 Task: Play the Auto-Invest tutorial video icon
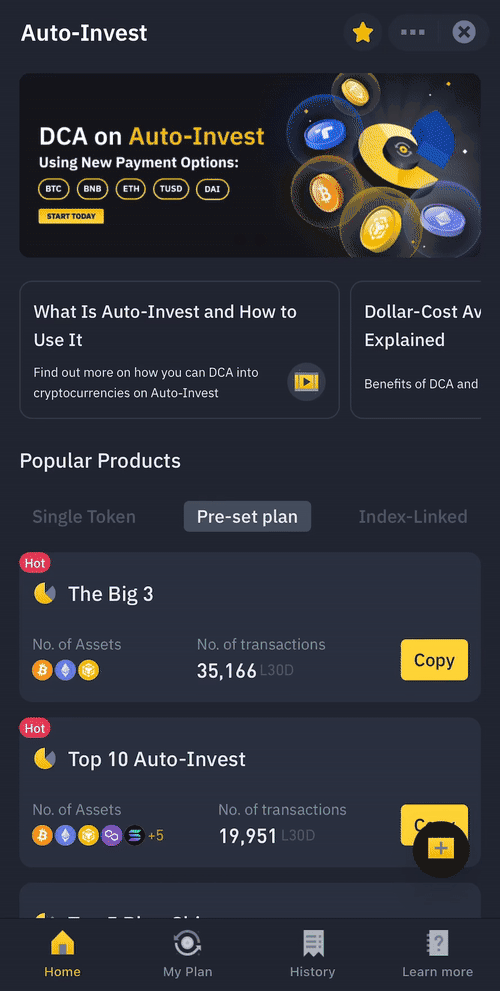(307, 382)
